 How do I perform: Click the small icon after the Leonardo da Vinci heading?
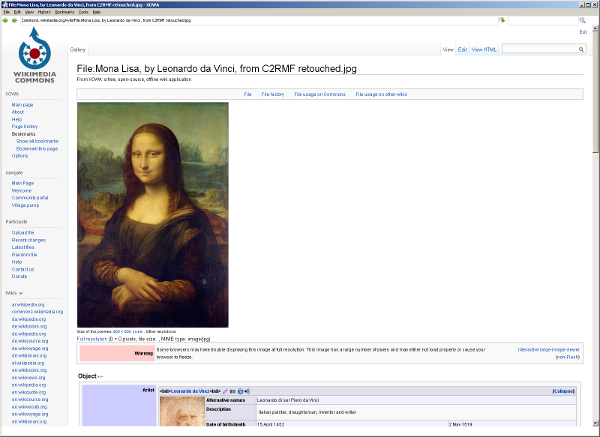(x=226, y=390)
